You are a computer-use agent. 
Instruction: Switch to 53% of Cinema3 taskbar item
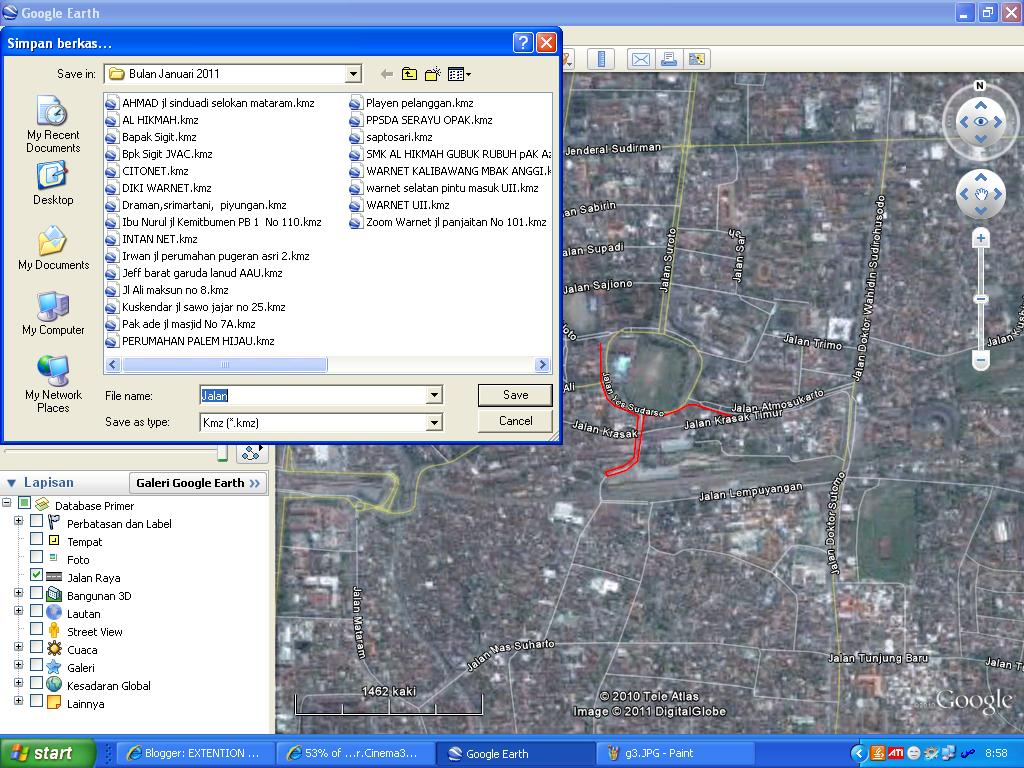coord(353,753)
